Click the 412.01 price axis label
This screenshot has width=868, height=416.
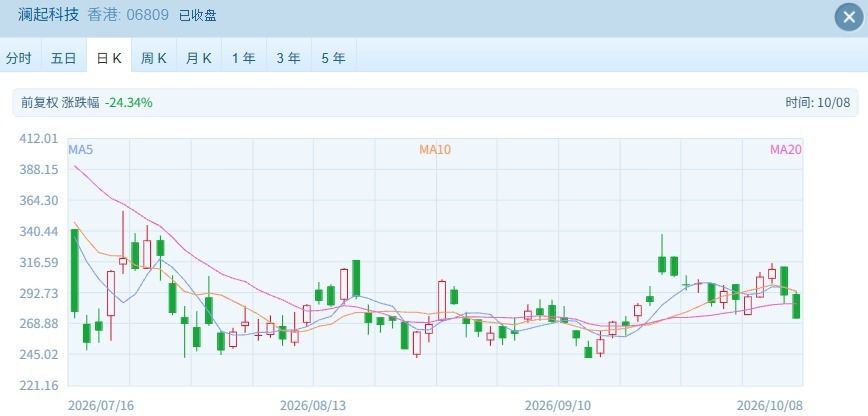39,138
